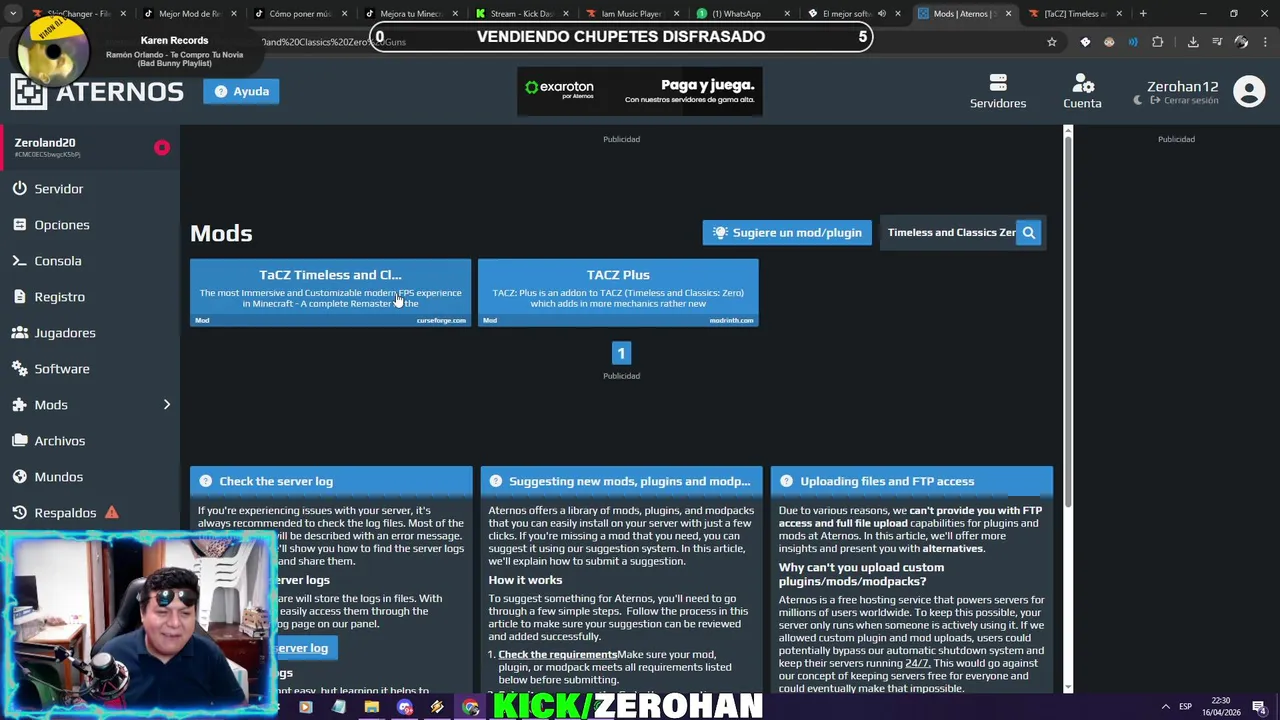Image resolution: width=1280 pixels, height=720 pixels.
Task: Switch to the Cómo poner mús tab
Action: coord(300,14)
